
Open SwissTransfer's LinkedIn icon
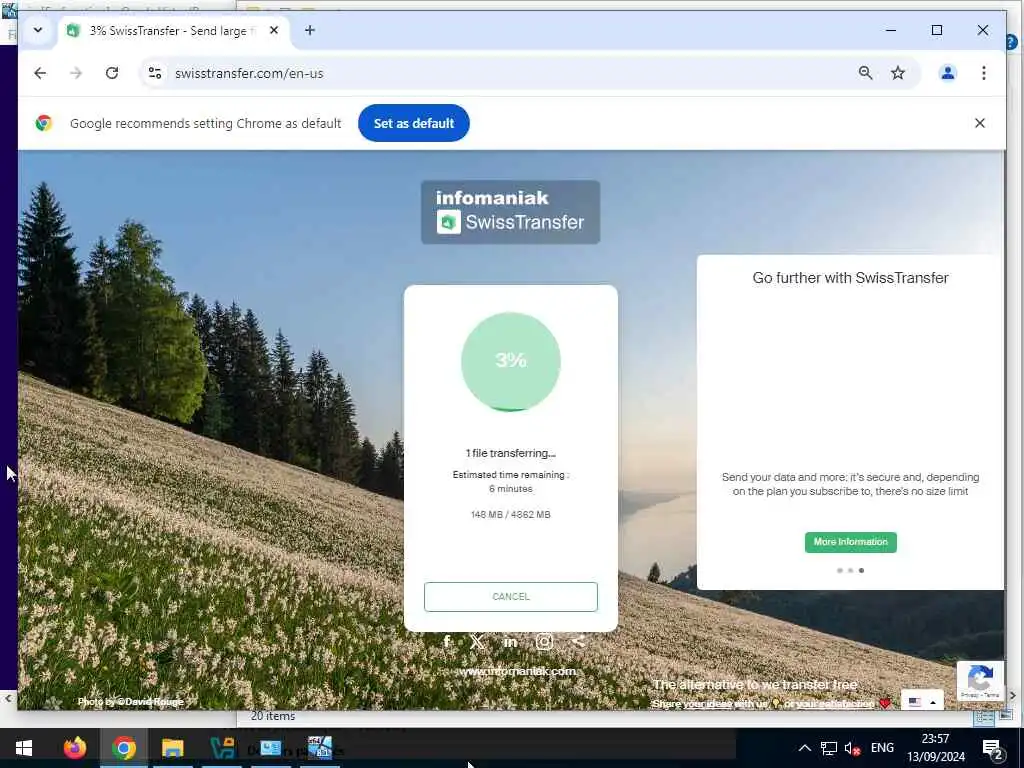pos(511,642)
